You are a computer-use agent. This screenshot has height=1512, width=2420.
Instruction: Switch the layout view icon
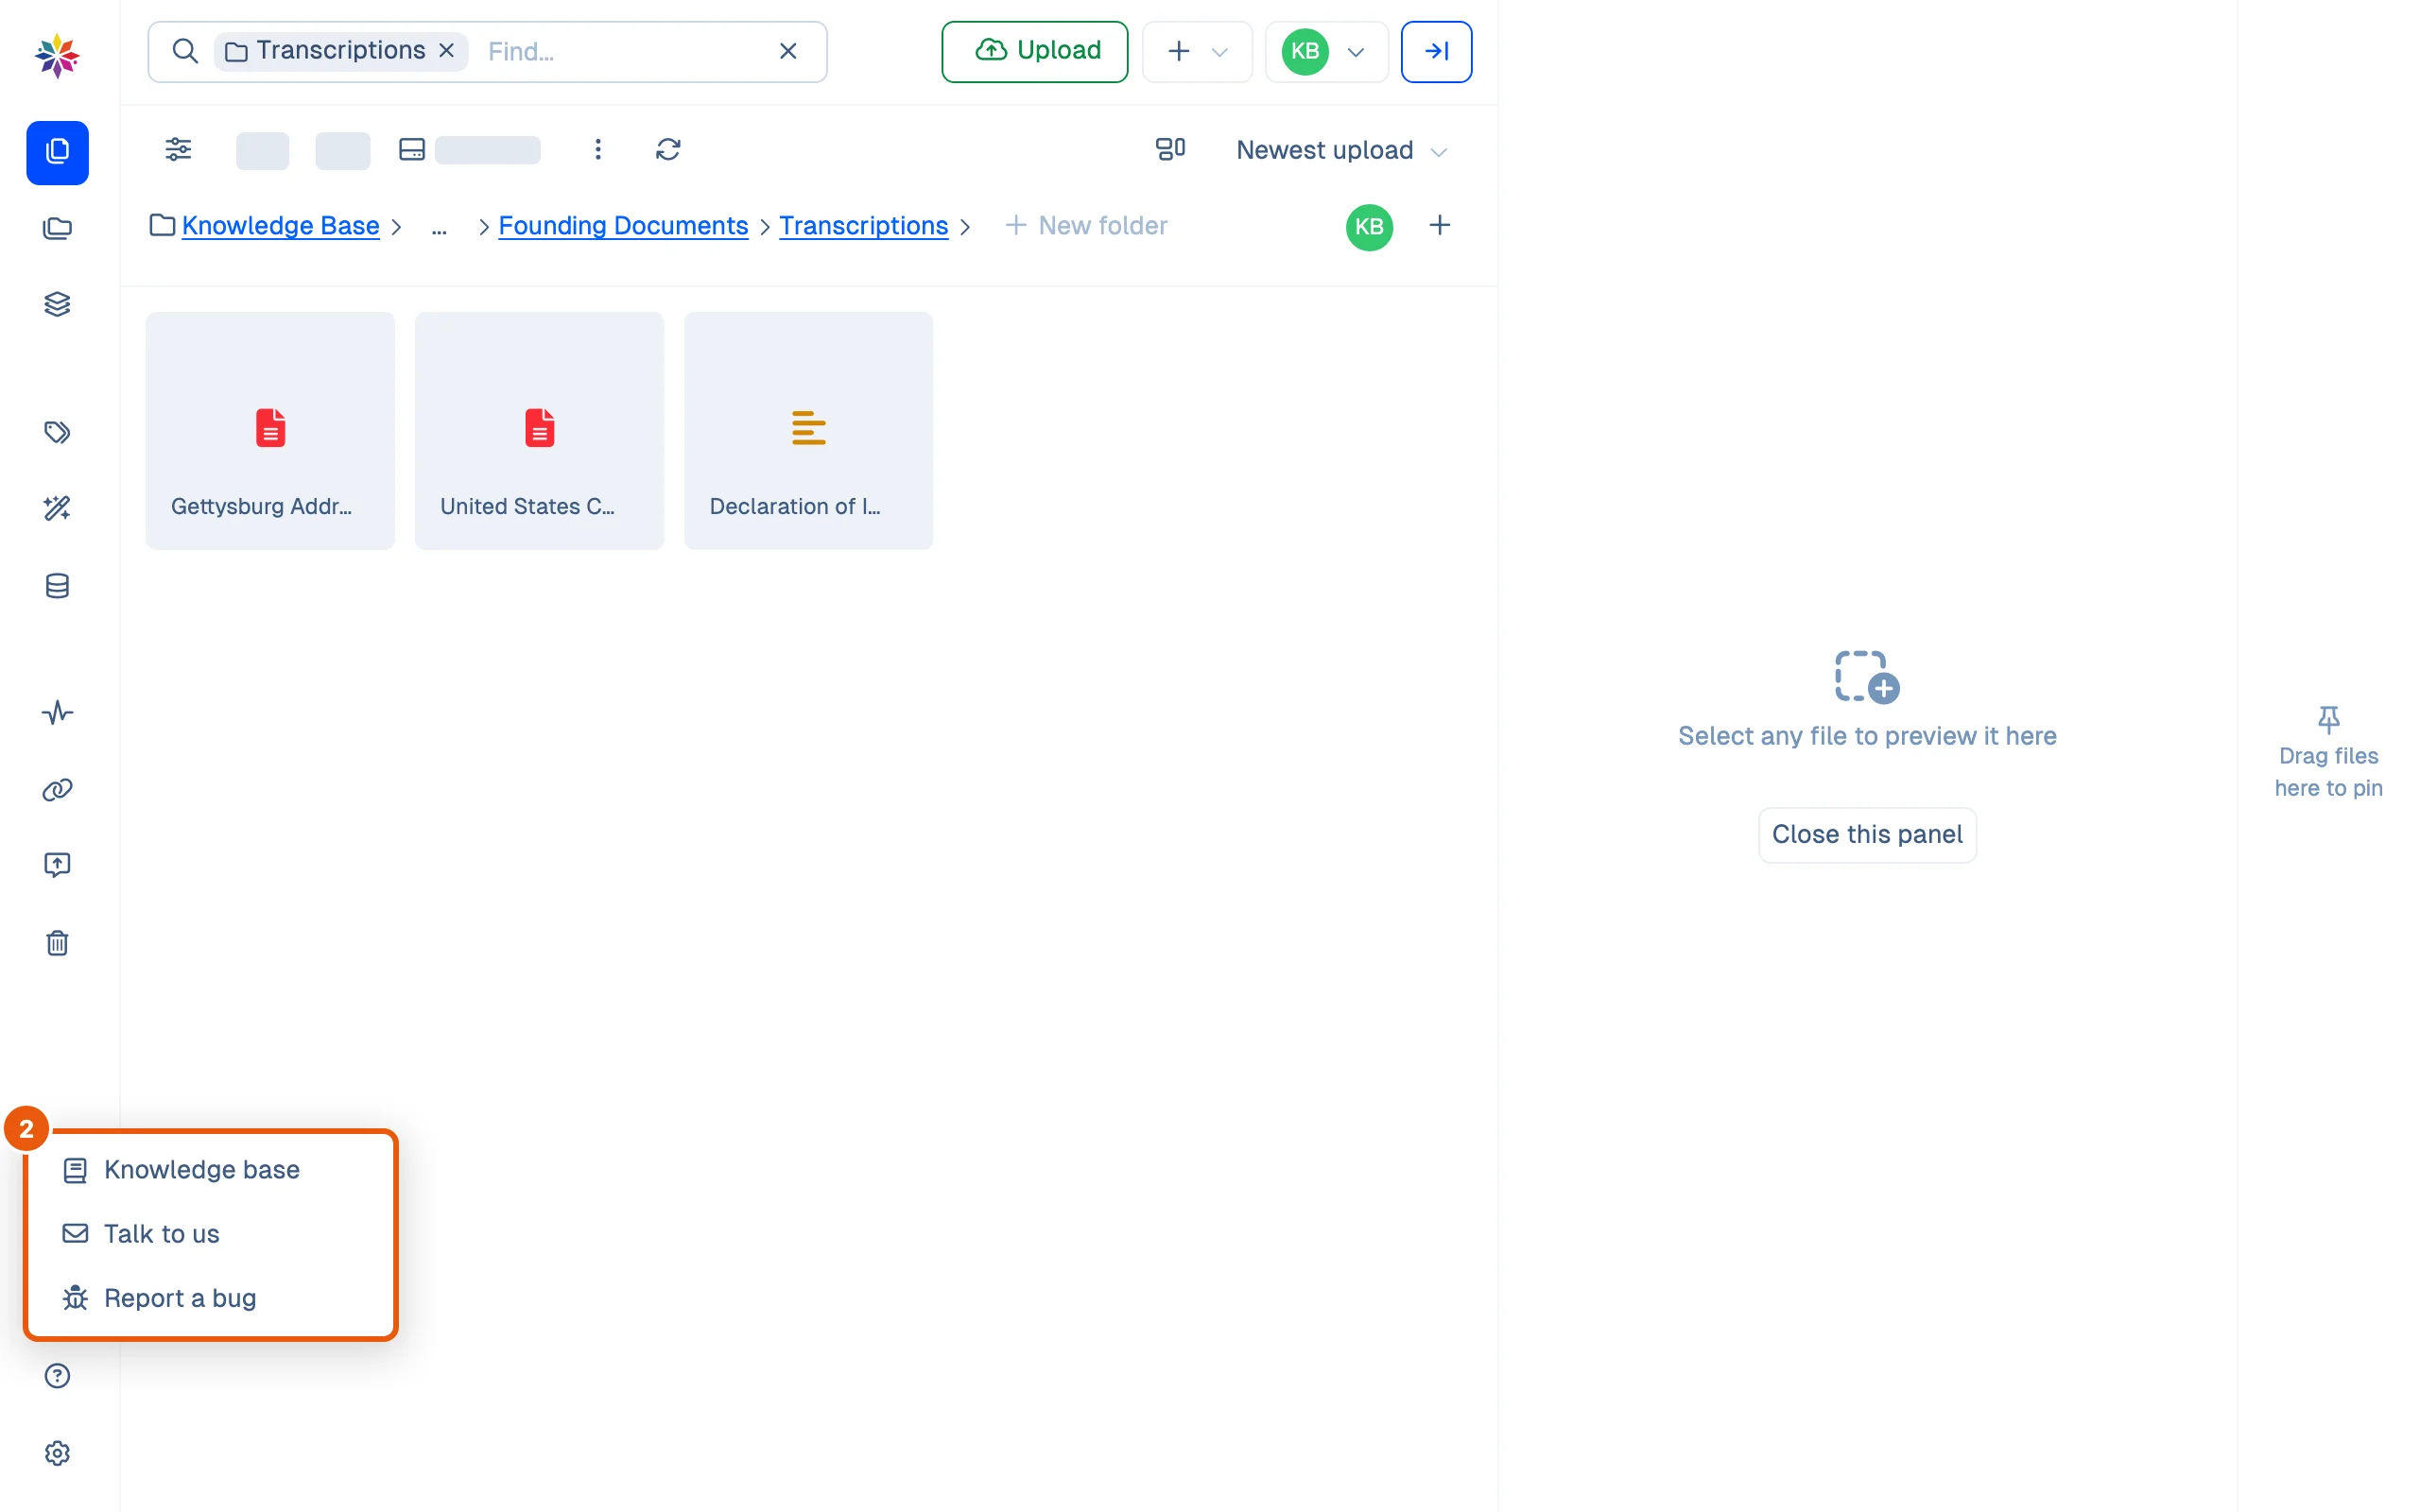(1170, 149)
